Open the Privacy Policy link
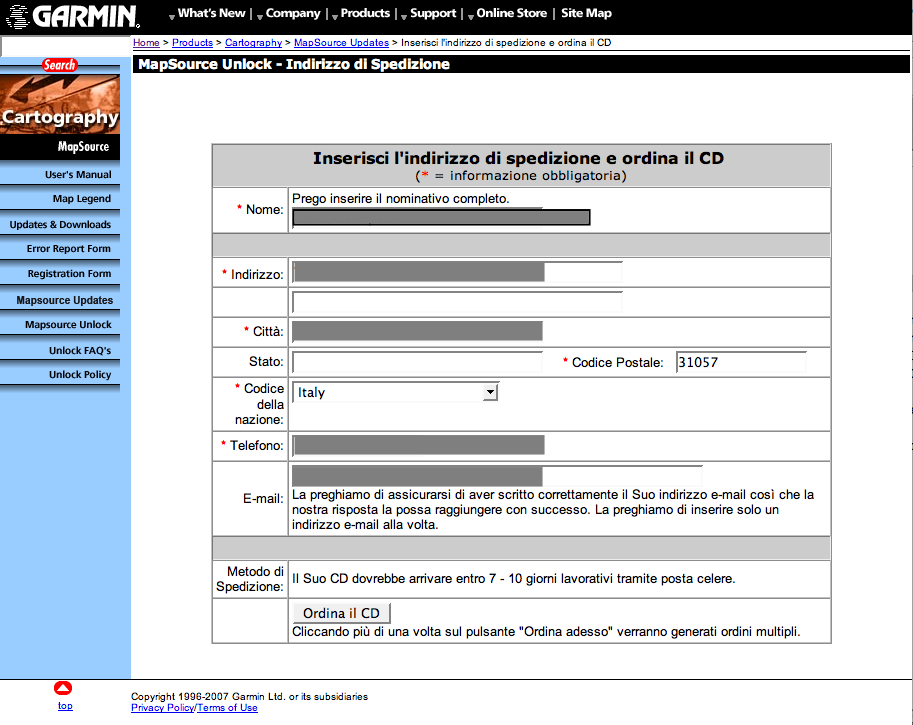913x725 pixels. [162, 708]
